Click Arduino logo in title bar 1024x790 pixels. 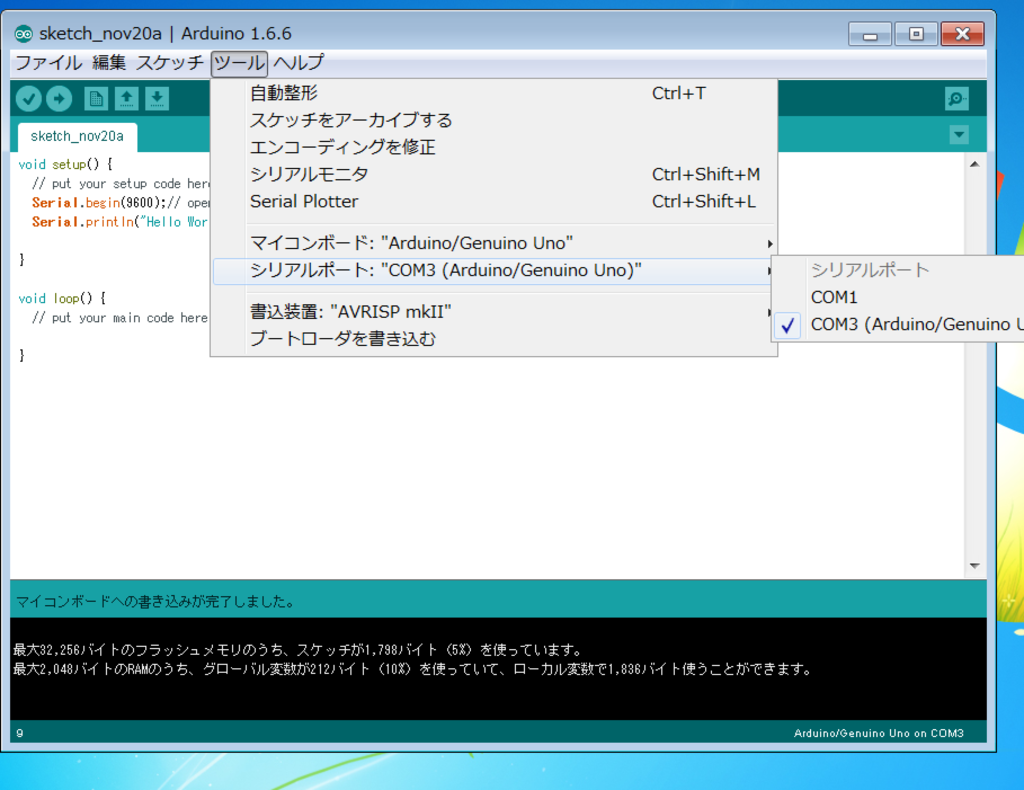pyautogui.click(x=24, y=33)
